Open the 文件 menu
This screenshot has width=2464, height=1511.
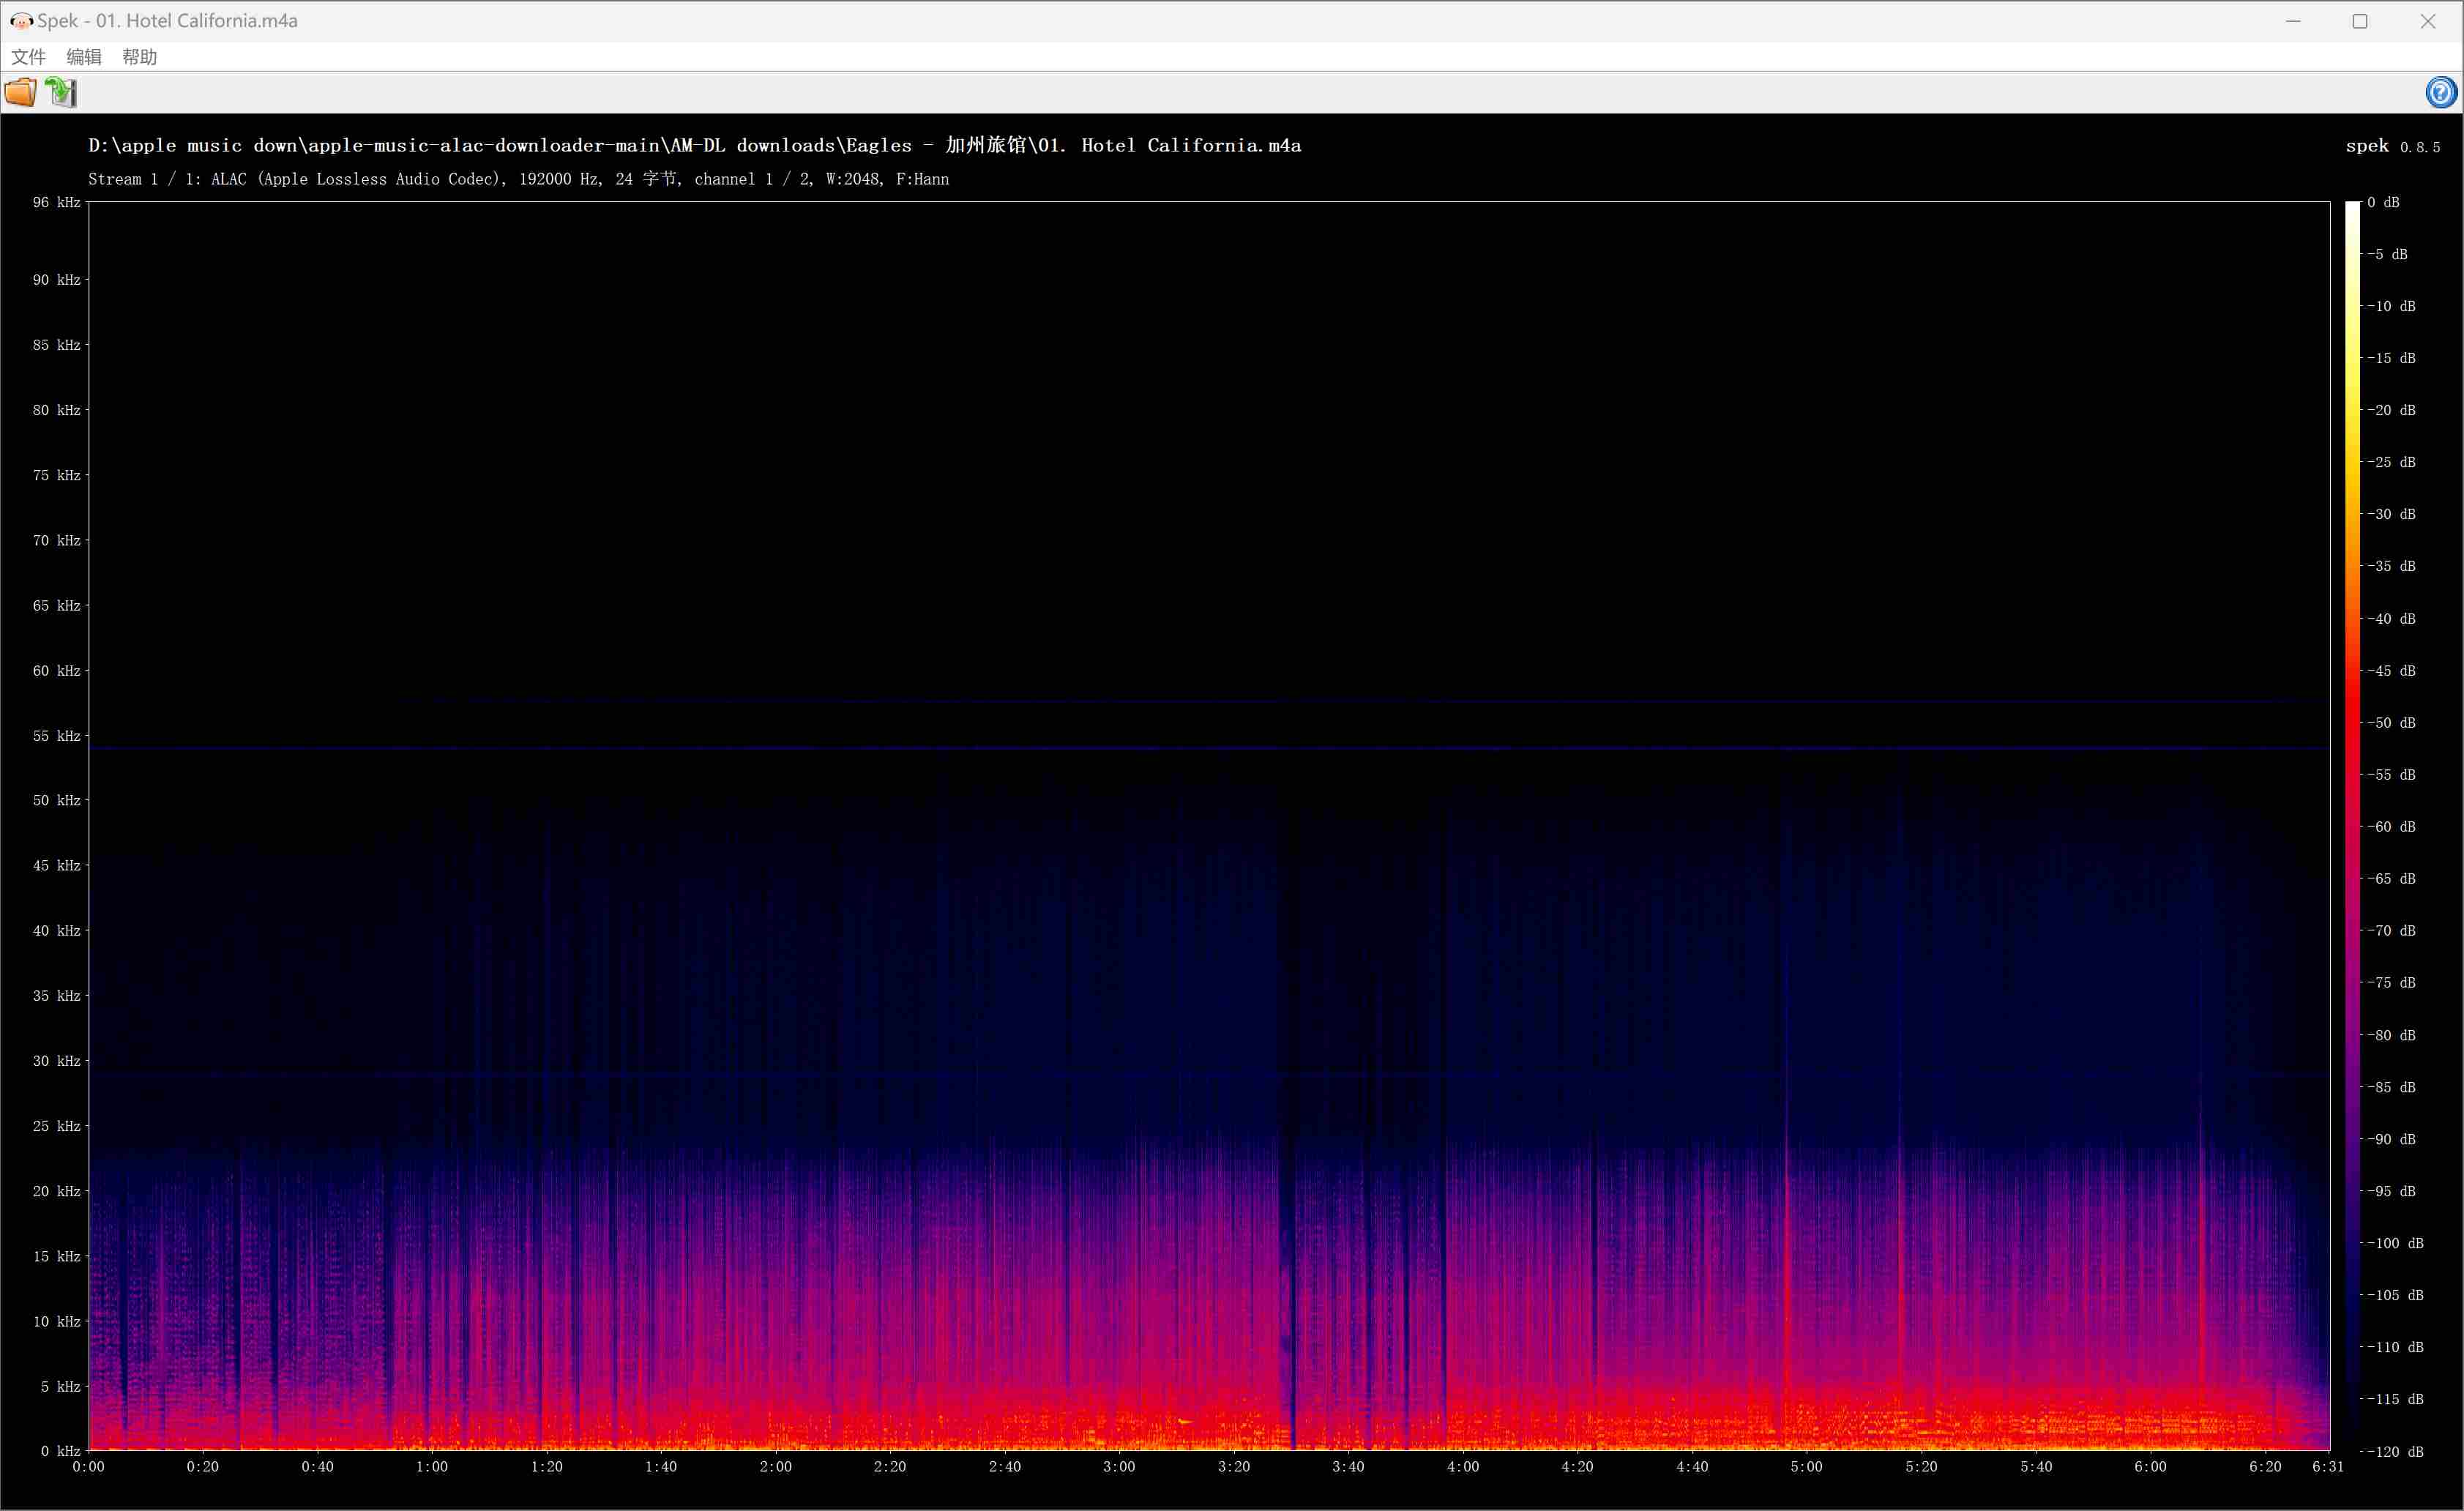click(x=28, y=57)
